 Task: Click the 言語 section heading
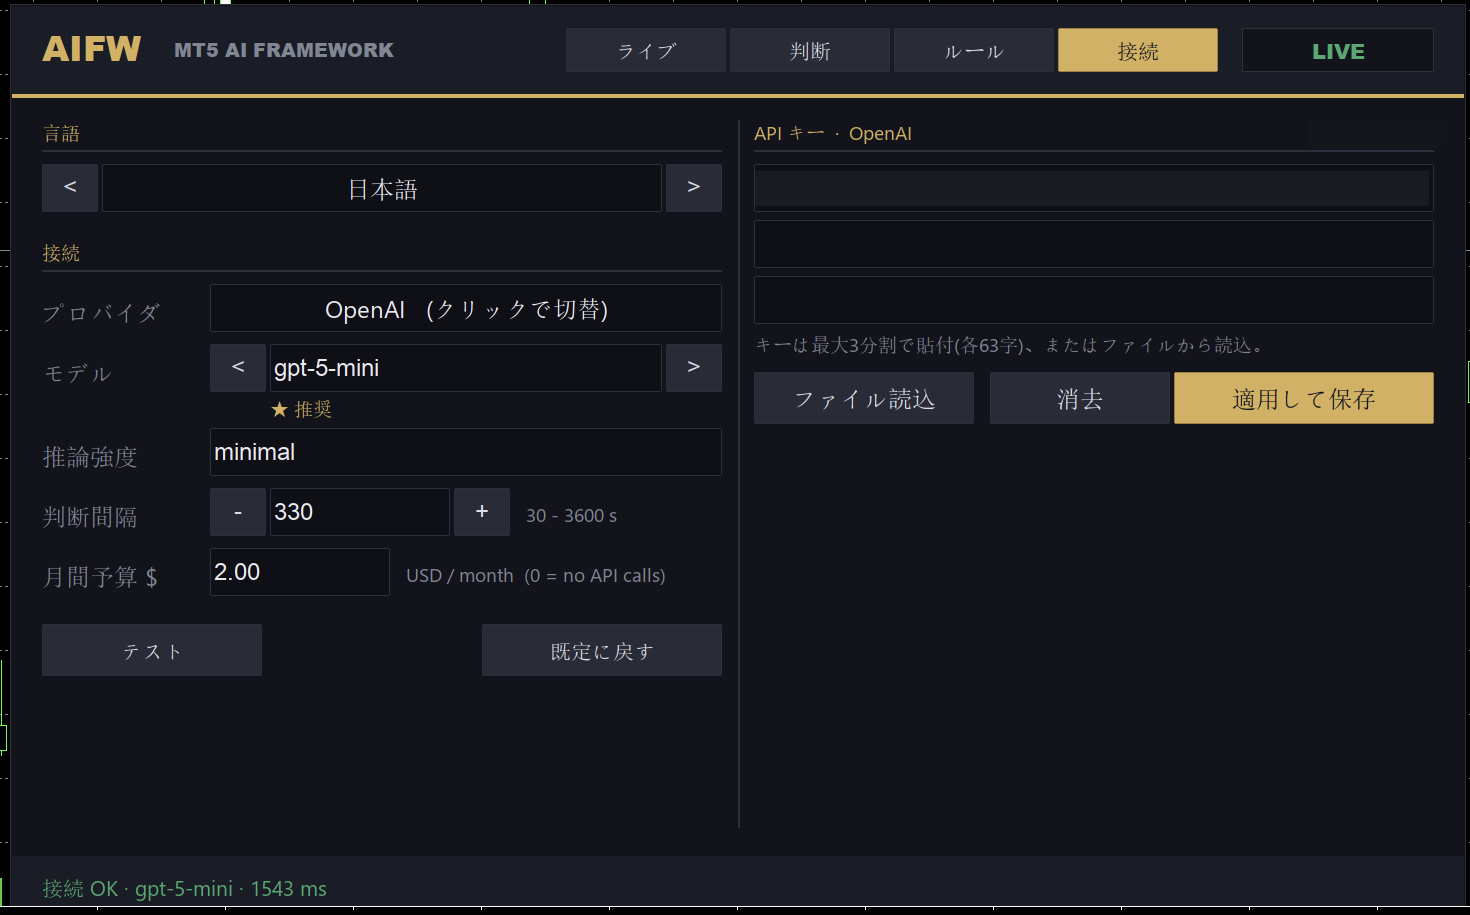[x=61, y=134]
